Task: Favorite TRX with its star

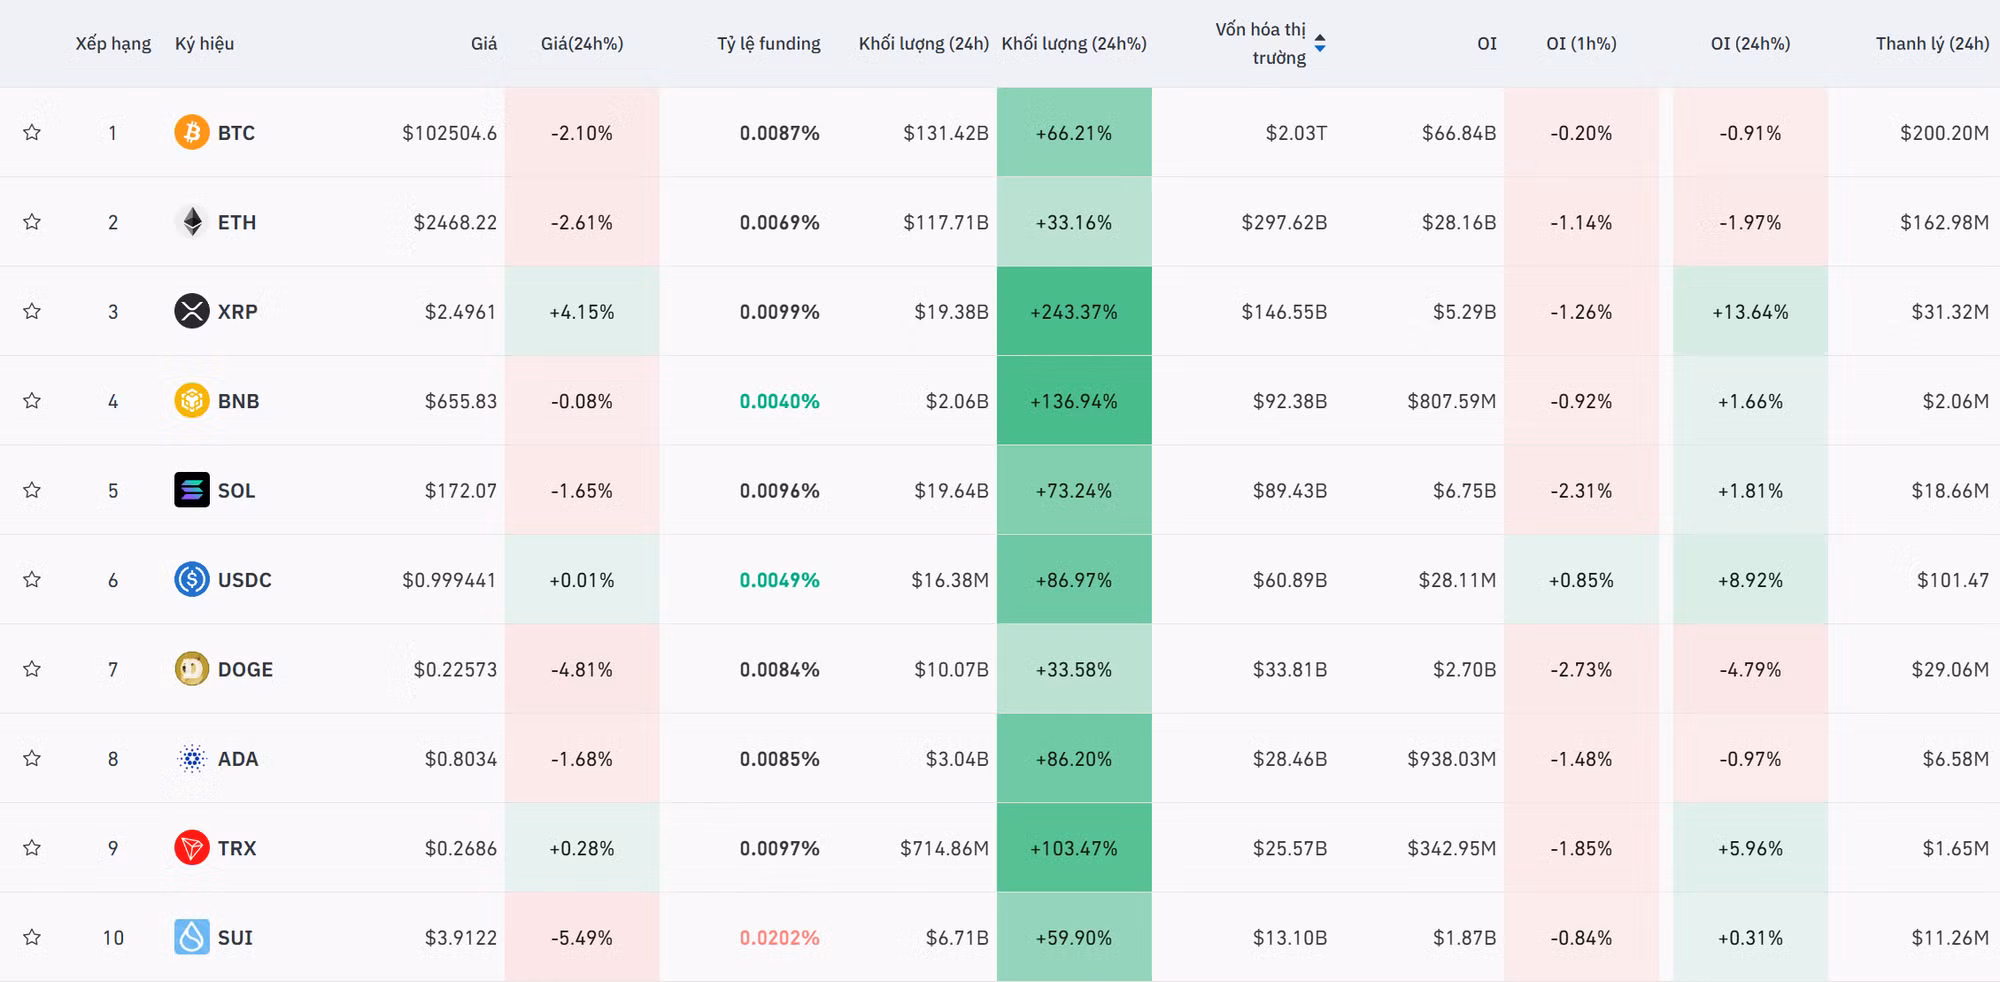Action: [x=32, y=848]
